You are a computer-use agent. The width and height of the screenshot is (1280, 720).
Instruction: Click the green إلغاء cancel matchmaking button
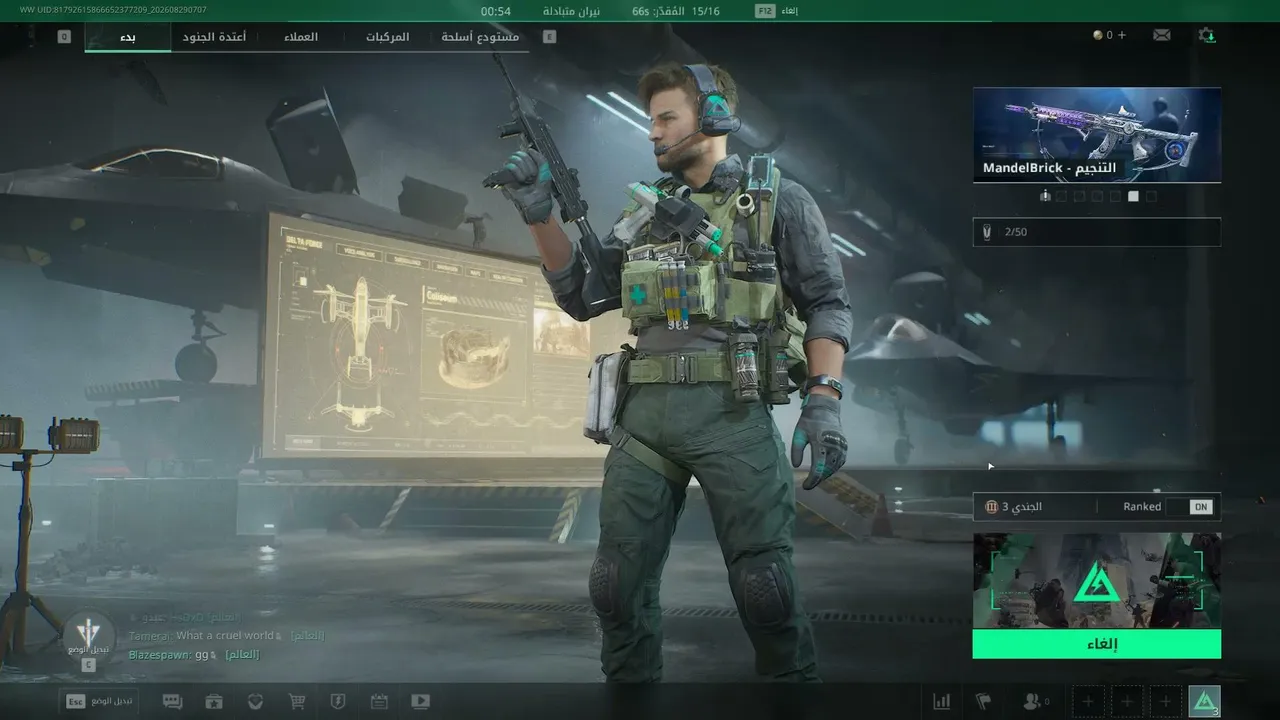[x=1097, y=644]
